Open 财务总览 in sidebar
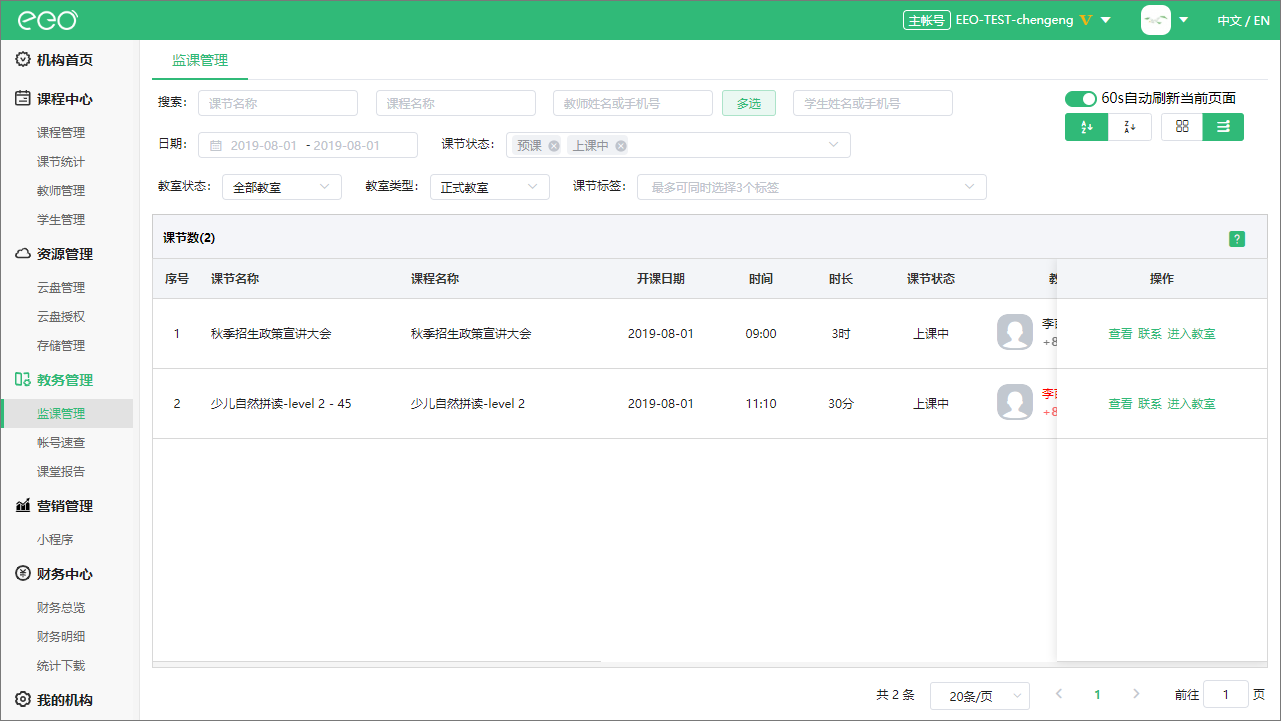Viewport: 1281px width, 721px height. pyautogui.click(x=61, y=608)
